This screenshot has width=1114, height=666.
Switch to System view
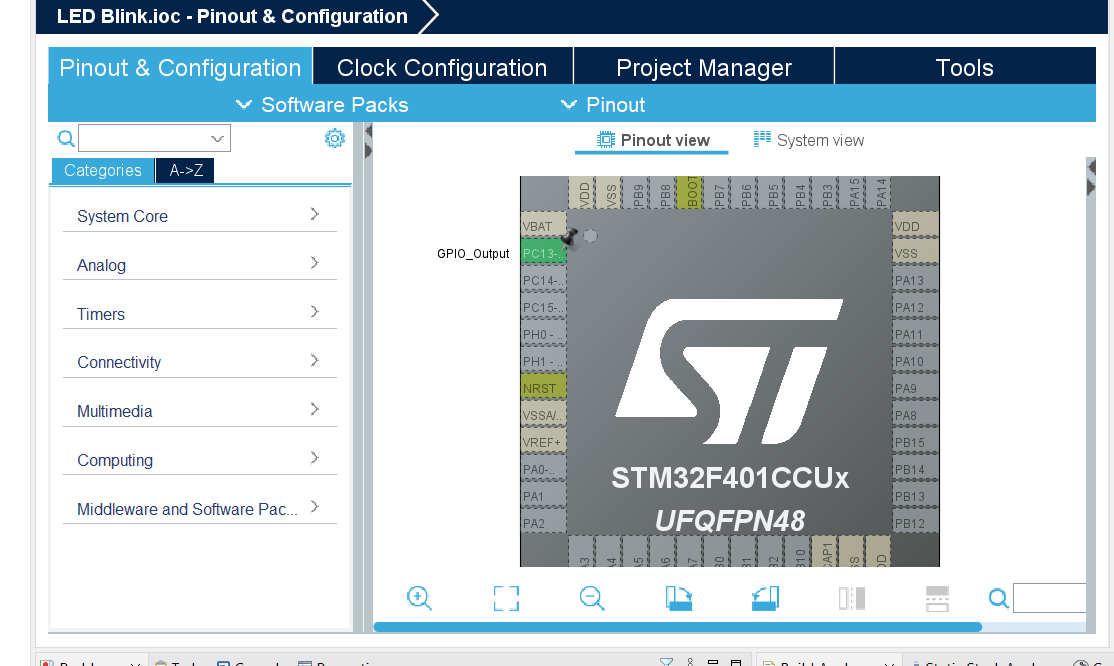click(808, 140)
